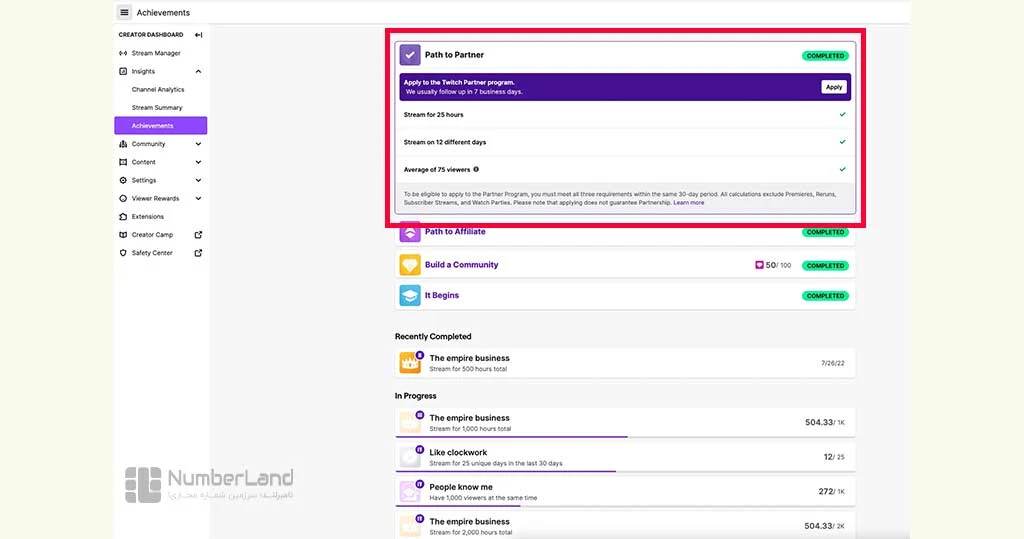Select the Achievements sidebar item
1024x539 pixels.
(x=161, y=125)
